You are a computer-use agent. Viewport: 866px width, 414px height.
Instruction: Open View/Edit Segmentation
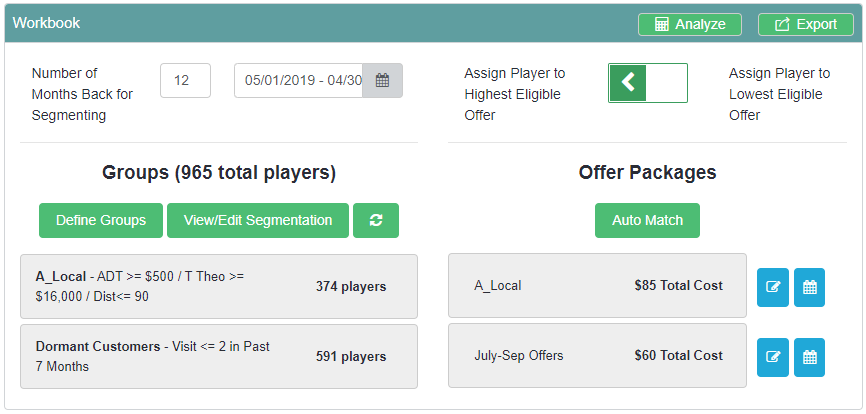tap(258, 221)
